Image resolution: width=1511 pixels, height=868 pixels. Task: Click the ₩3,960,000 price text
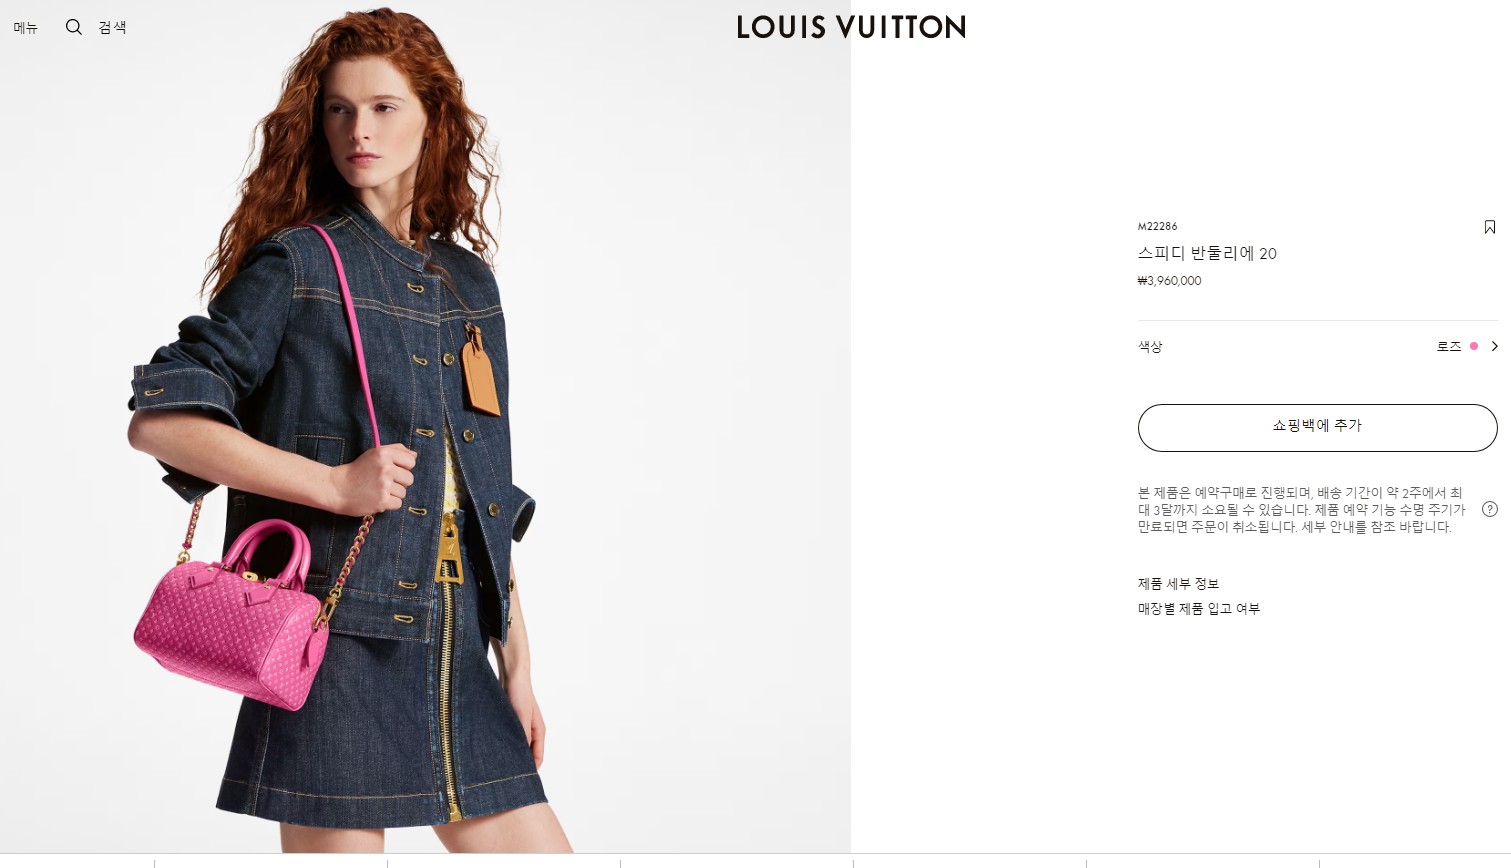(x=1169, y=281)
